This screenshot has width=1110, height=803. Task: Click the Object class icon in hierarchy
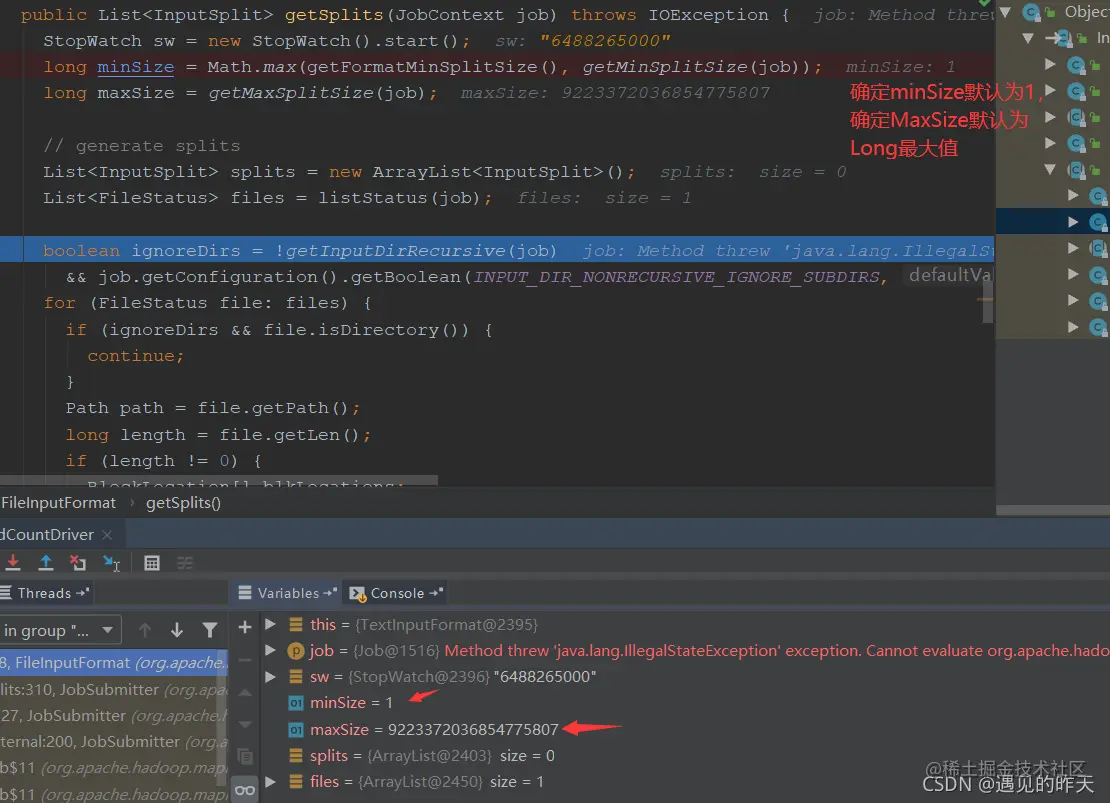click(x=1032, y=12)
